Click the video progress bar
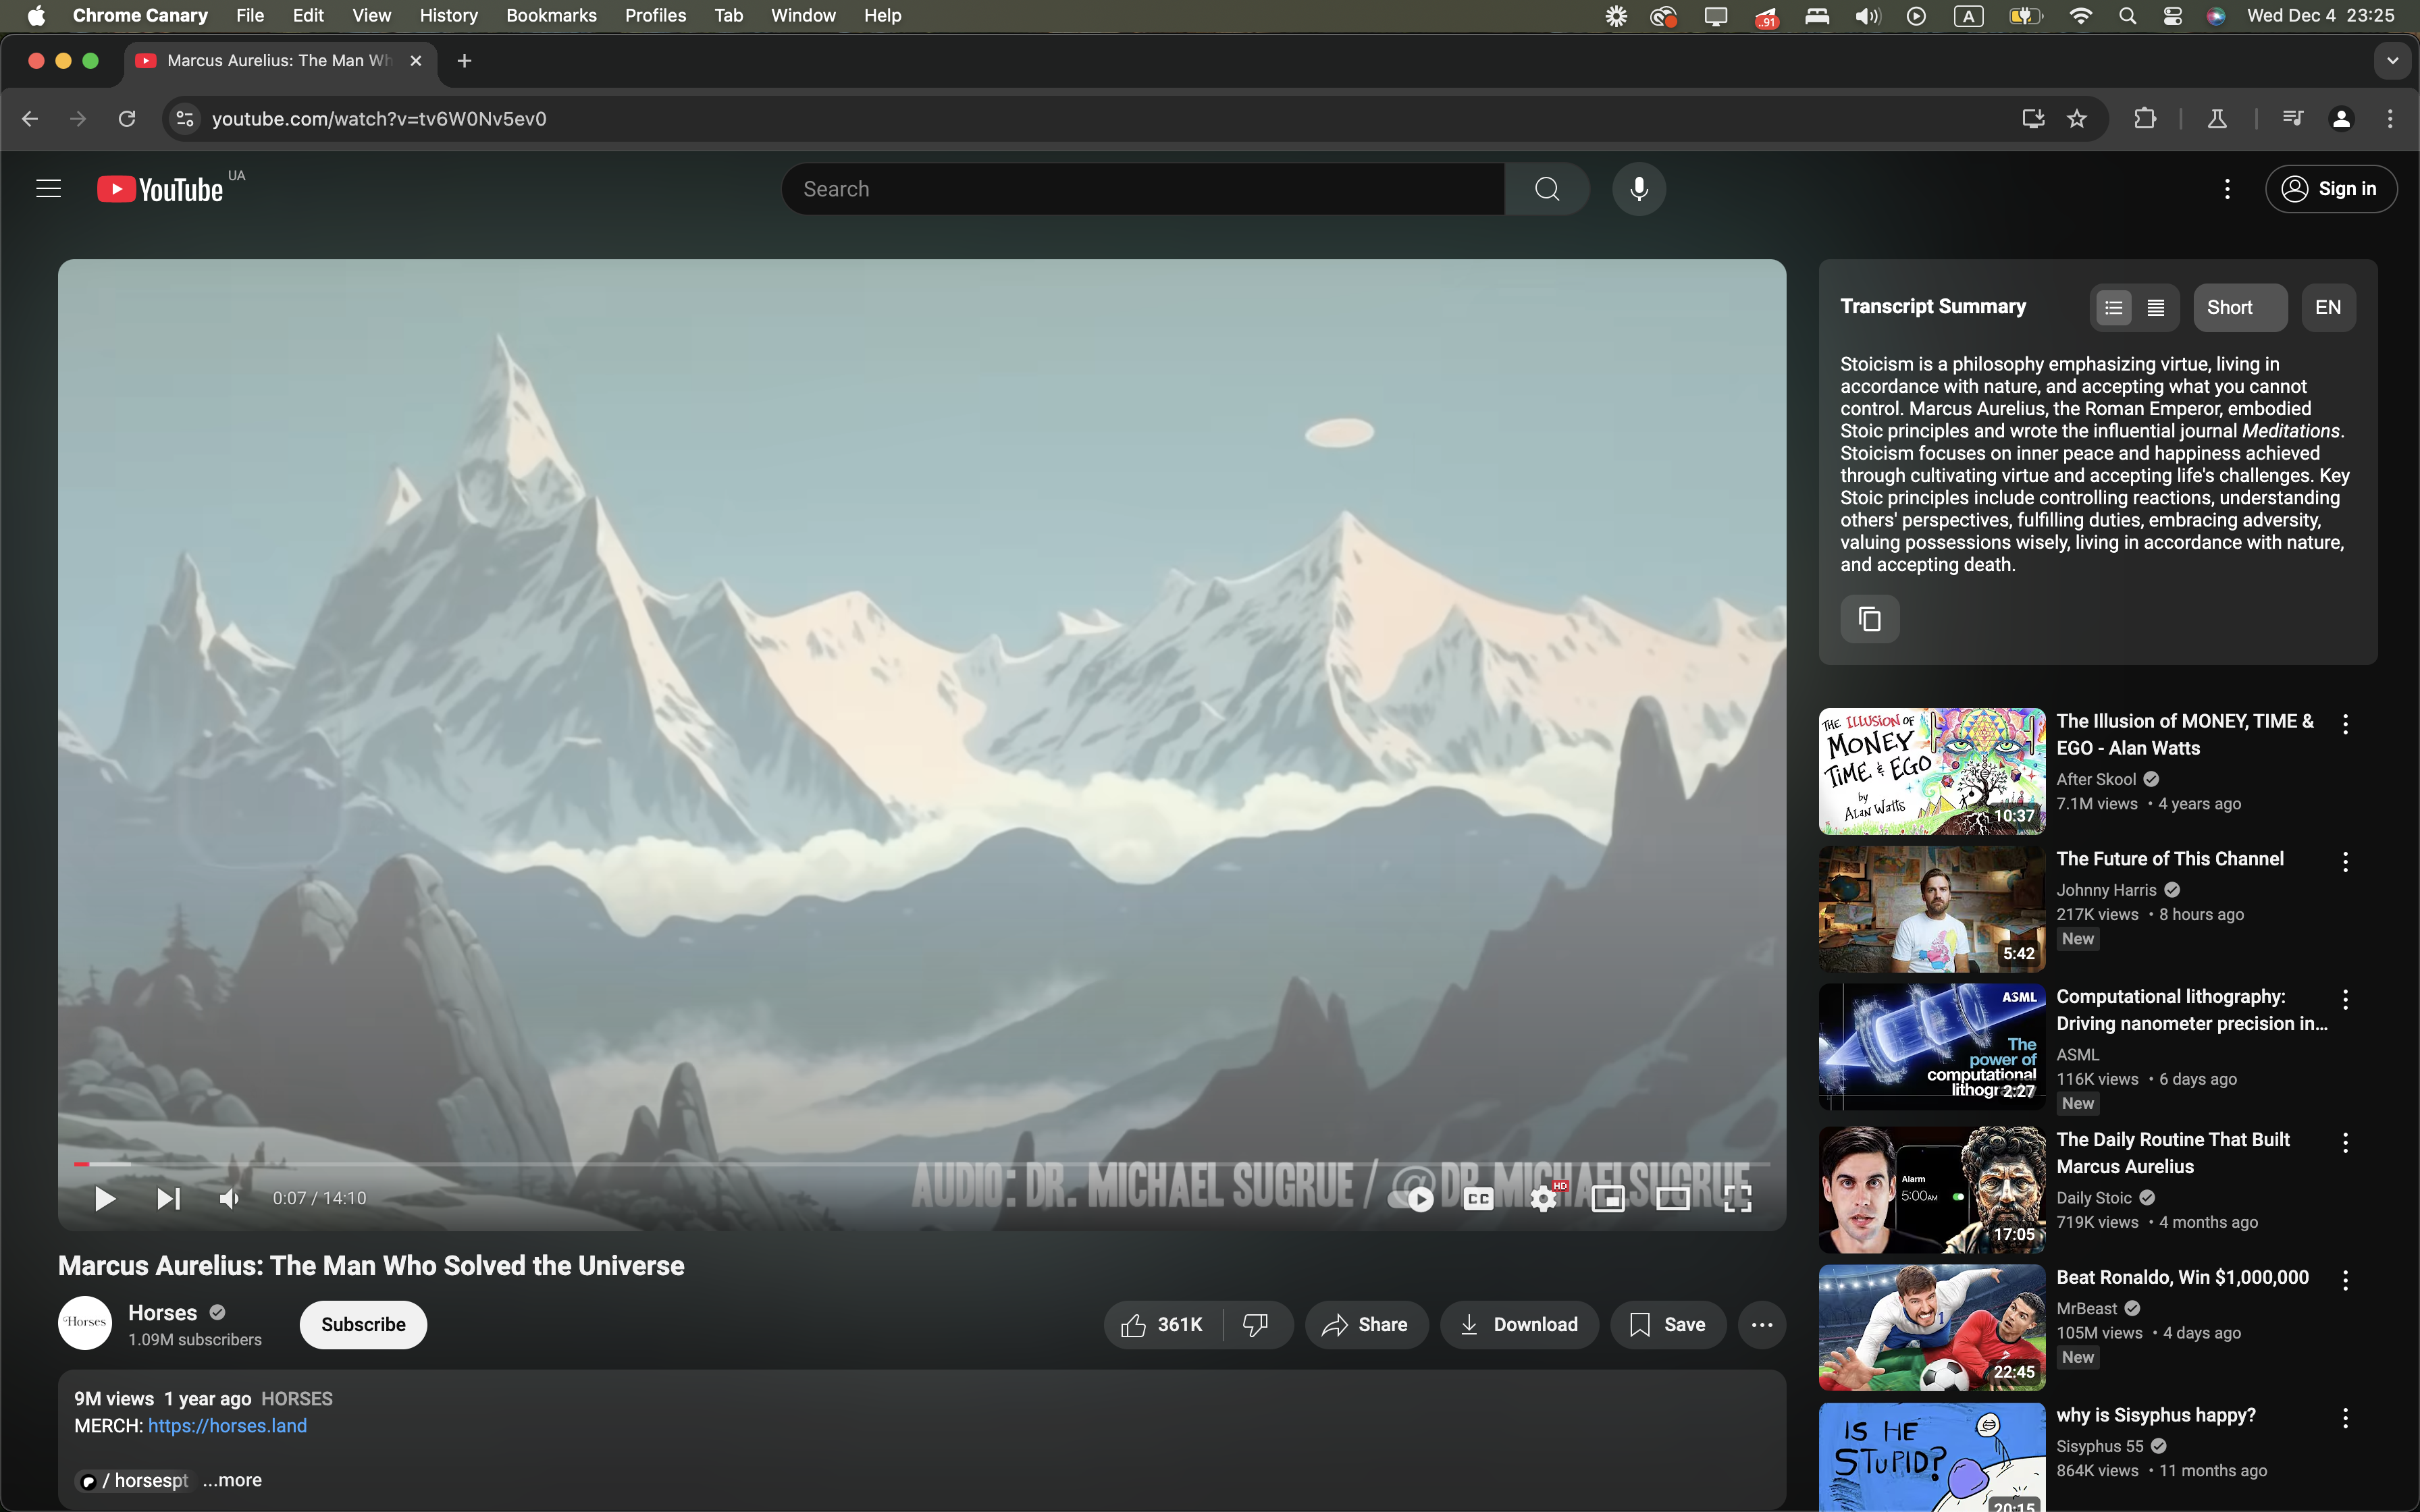The image size is (2420, 1512). coord(900,1164)
